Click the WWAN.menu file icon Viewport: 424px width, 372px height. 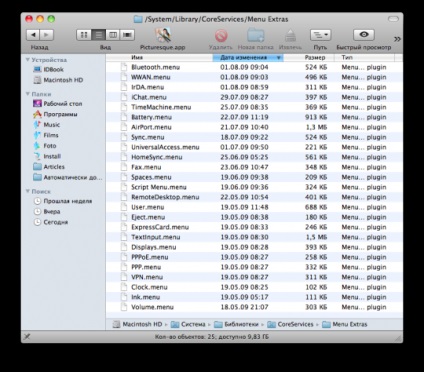(124, 77)
